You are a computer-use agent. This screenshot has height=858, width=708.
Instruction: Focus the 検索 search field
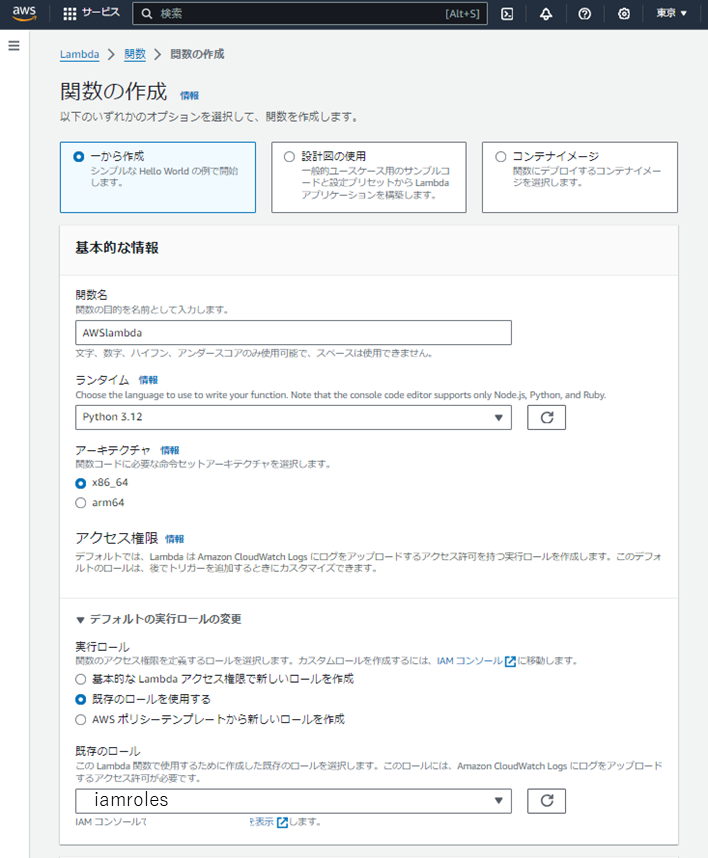coord(310,14)
